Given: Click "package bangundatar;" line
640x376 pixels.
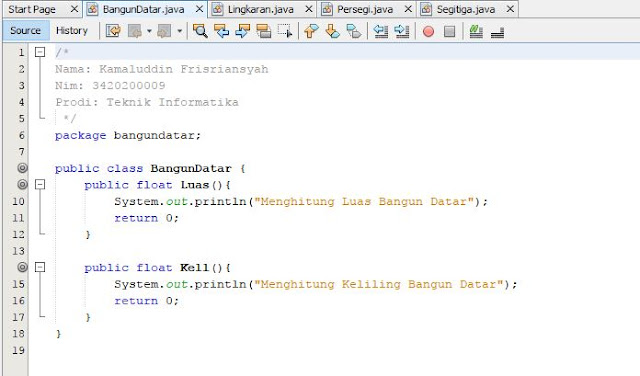Looking at the screenshot, I should pyautogui.click(x=128, y=135).
